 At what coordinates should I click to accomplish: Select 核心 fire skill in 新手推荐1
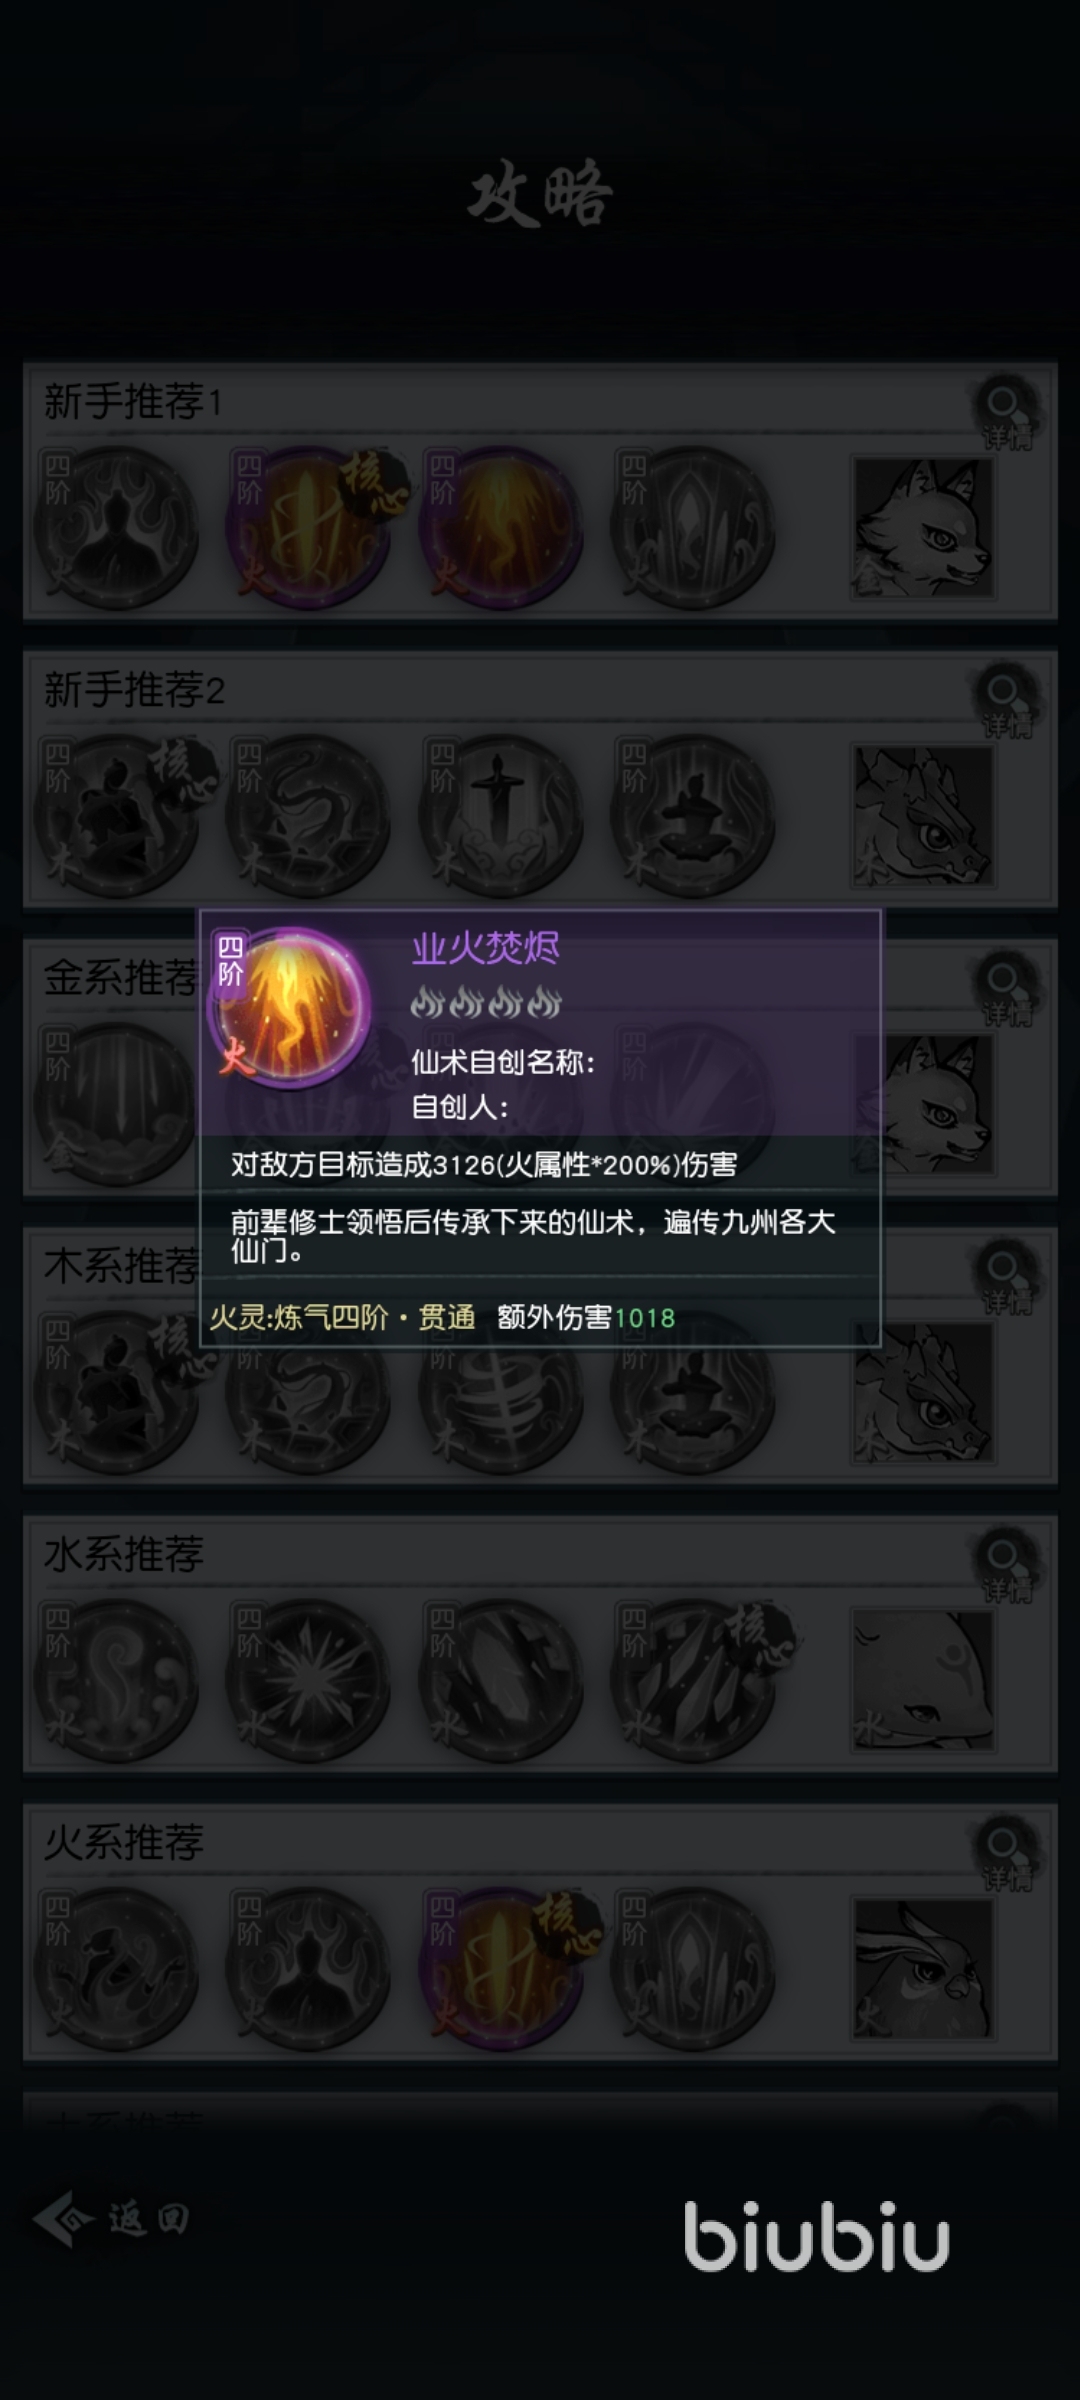310,528
